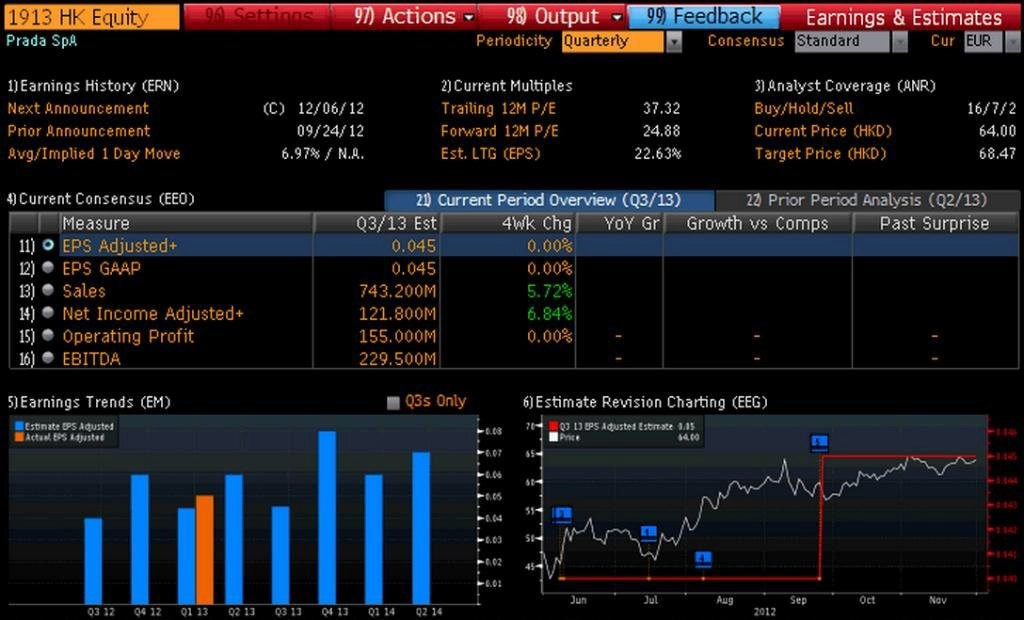Screen dimensions: 1024x620
Task: Click the 1913 HK Equity ticker field
Action: coord(91,17)
